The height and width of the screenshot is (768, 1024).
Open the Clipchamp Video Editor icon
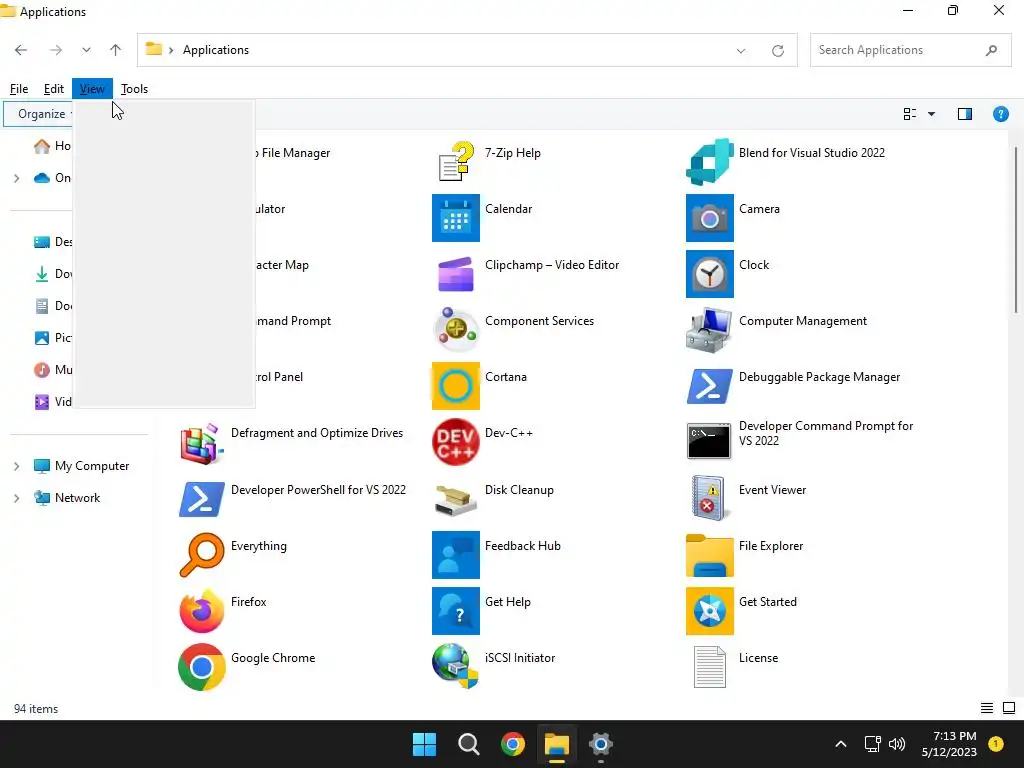(x=455, y=274)
